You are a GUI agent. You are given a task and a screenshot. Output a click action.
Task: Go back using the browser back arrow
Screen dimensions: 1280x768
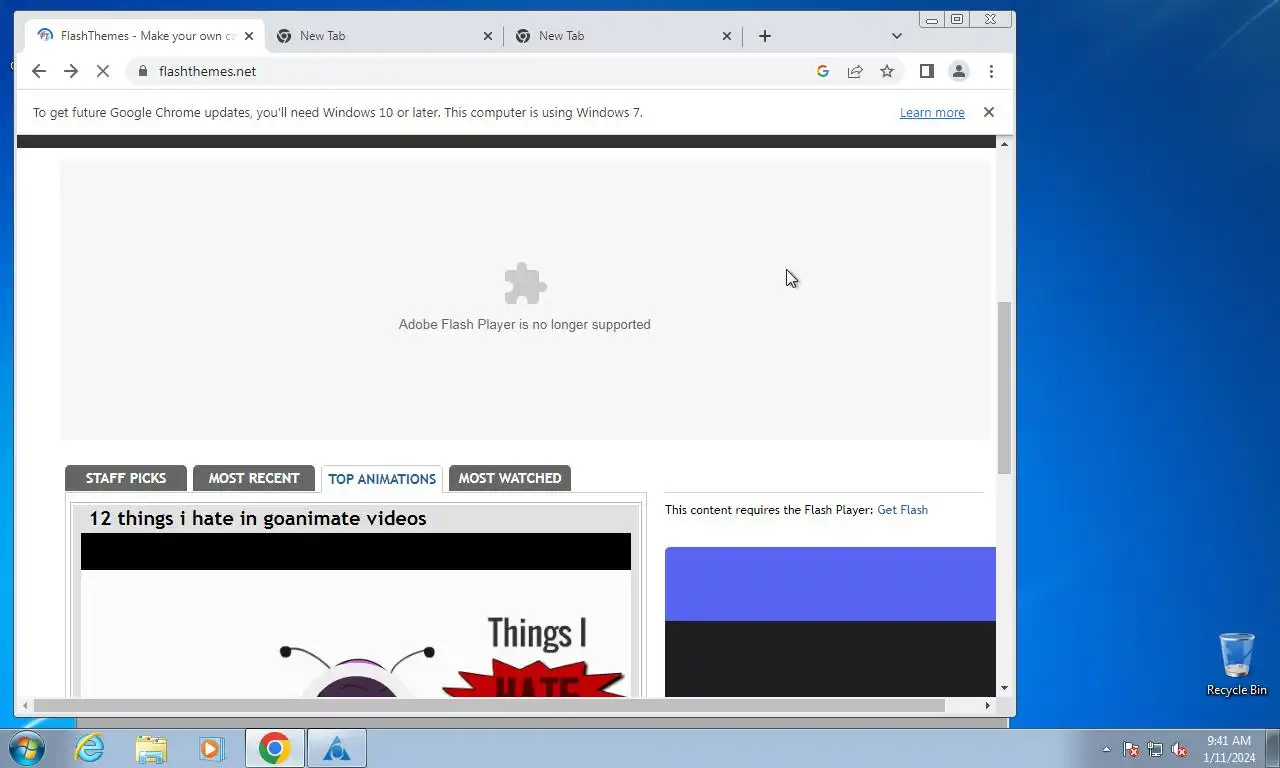point(39,71)
